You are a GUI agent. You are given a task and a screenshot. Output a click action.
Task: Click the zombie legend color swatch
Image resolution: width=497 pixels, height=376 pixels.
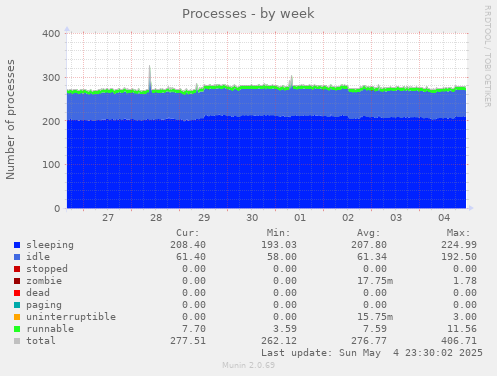(17, 281)
